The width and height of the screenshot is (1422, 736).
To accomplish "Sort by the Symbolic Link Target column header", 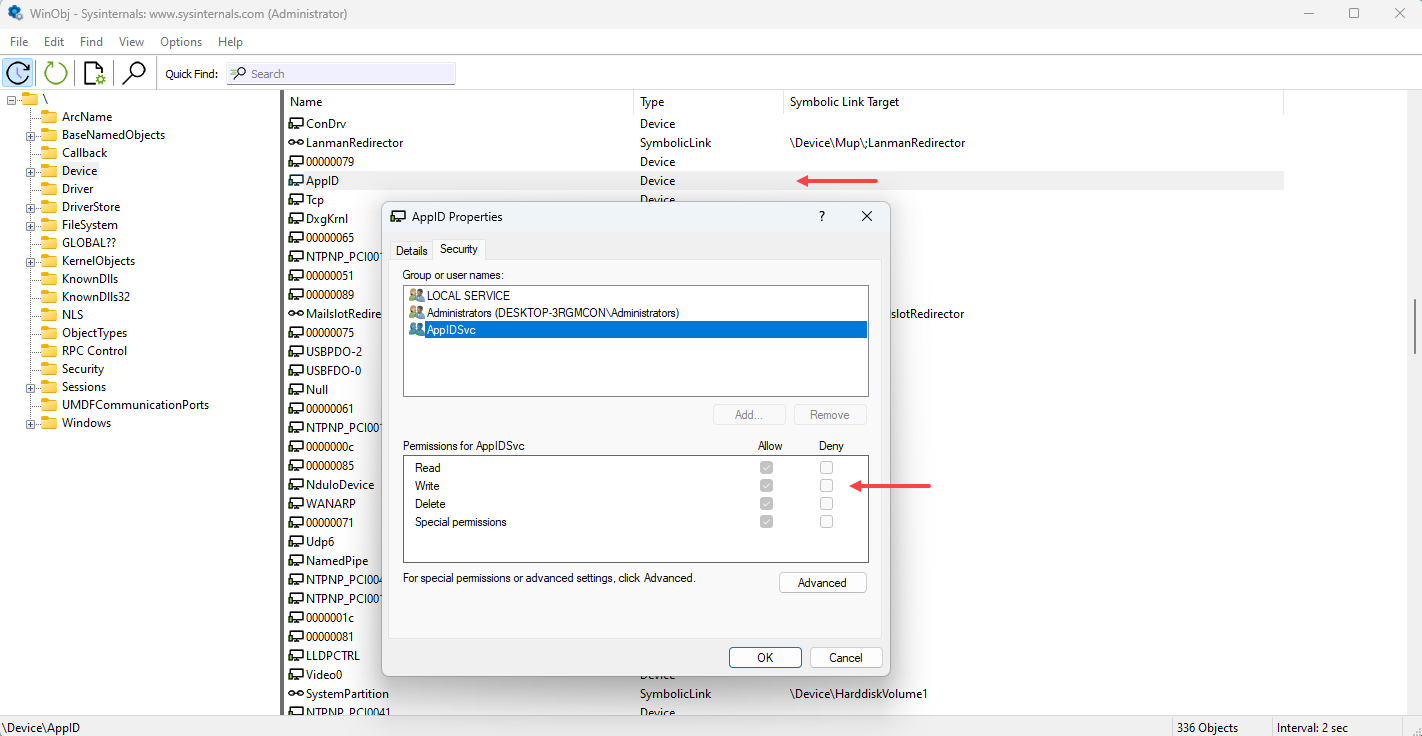I will pyautogui.click(x=1033, y=102).
